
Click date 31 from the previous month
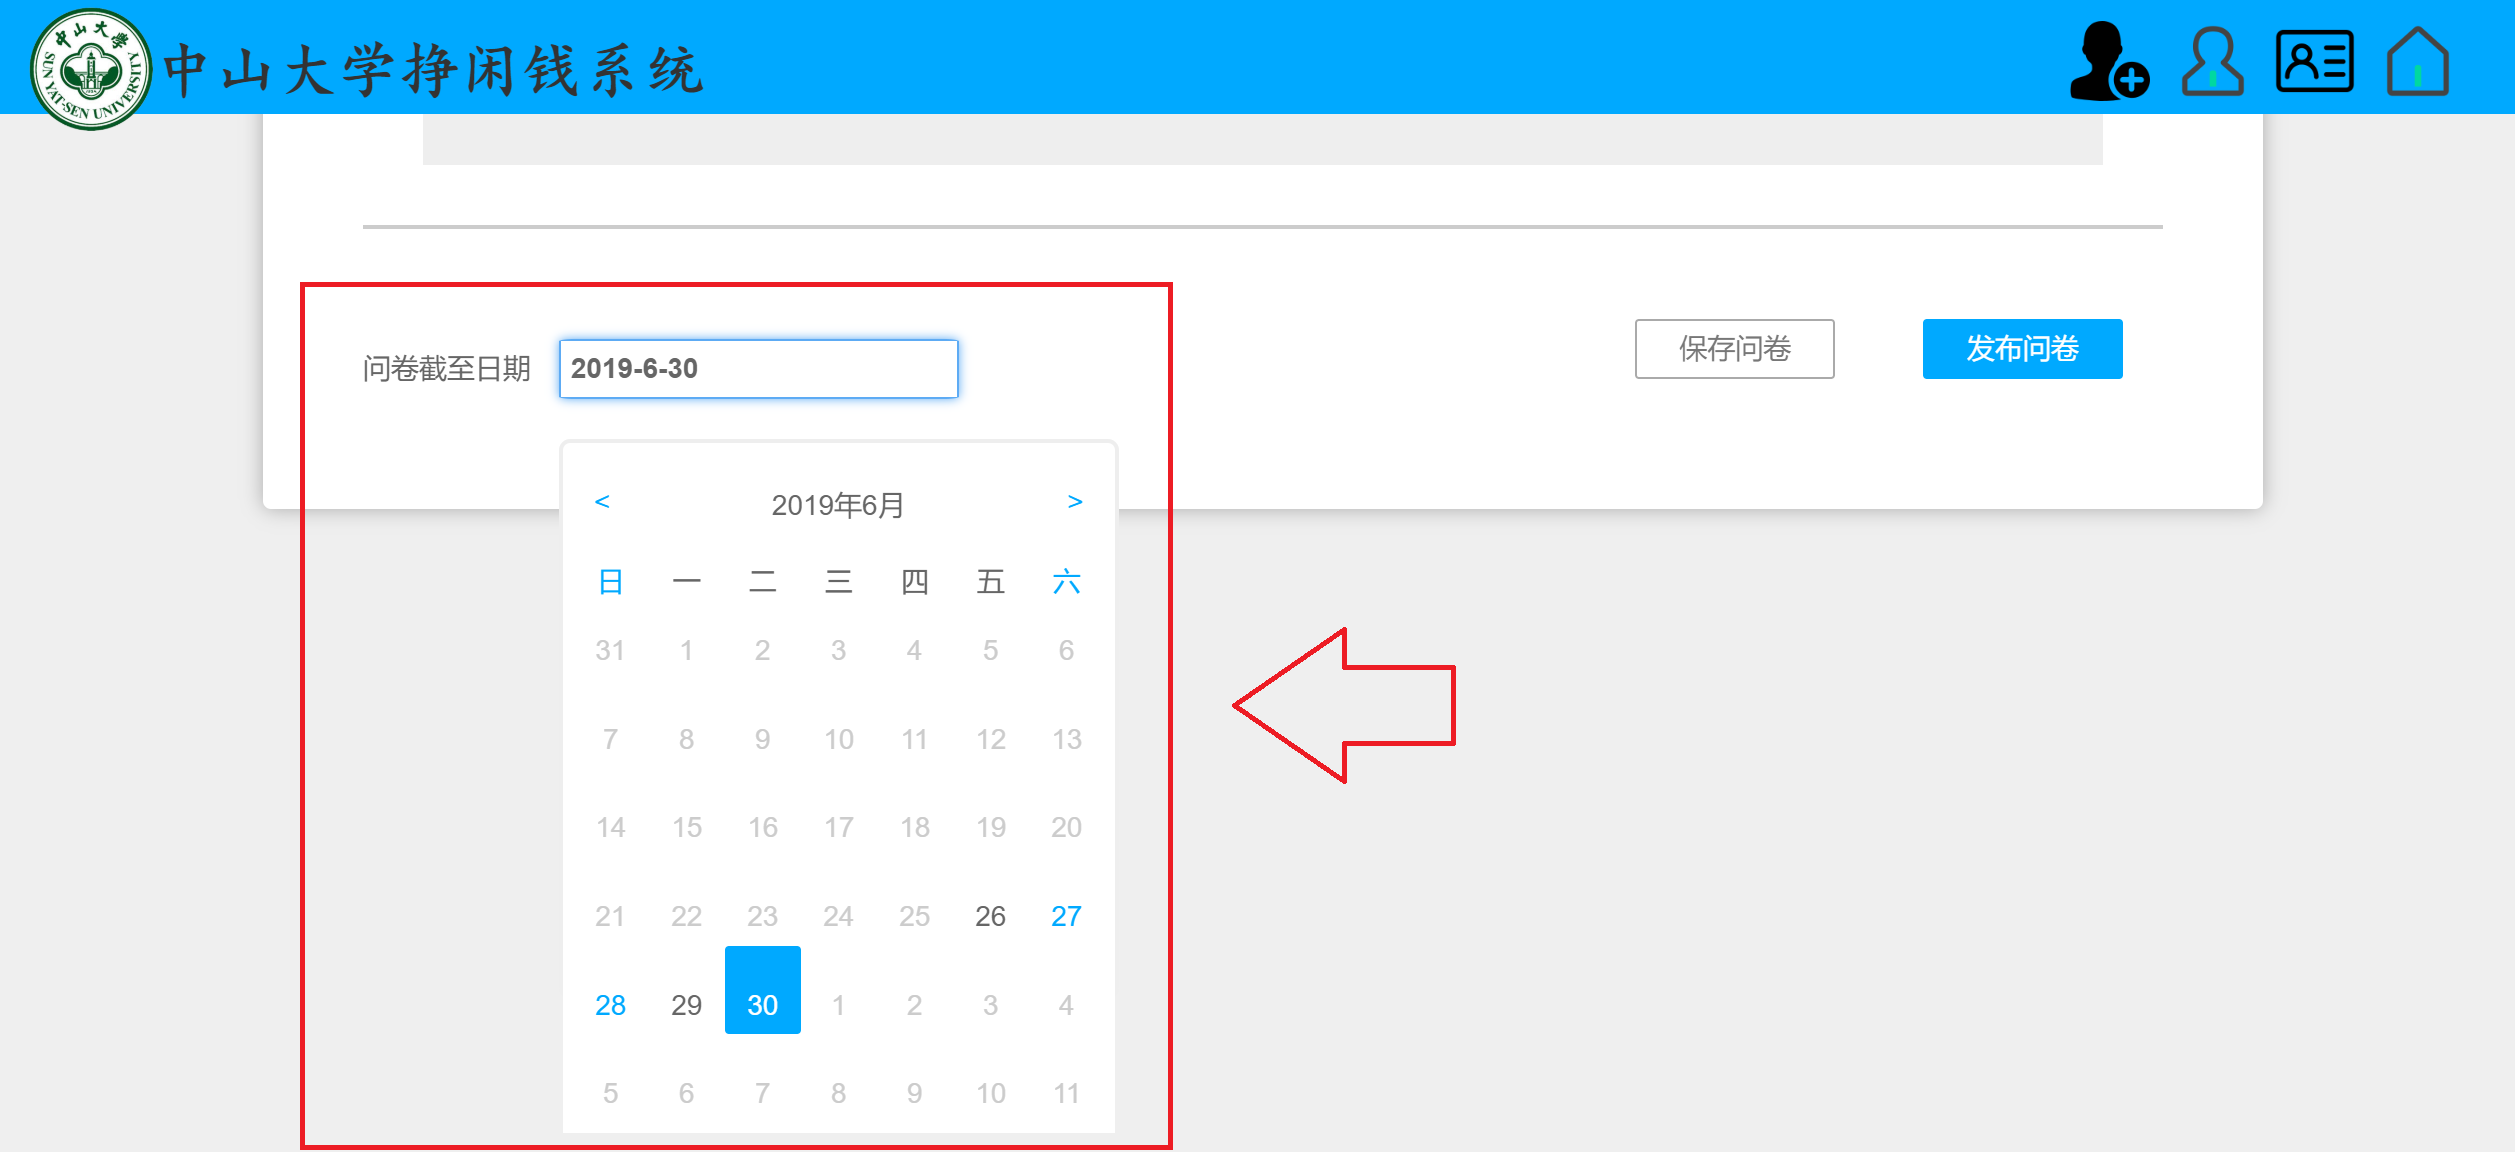[x=611, y=650]
